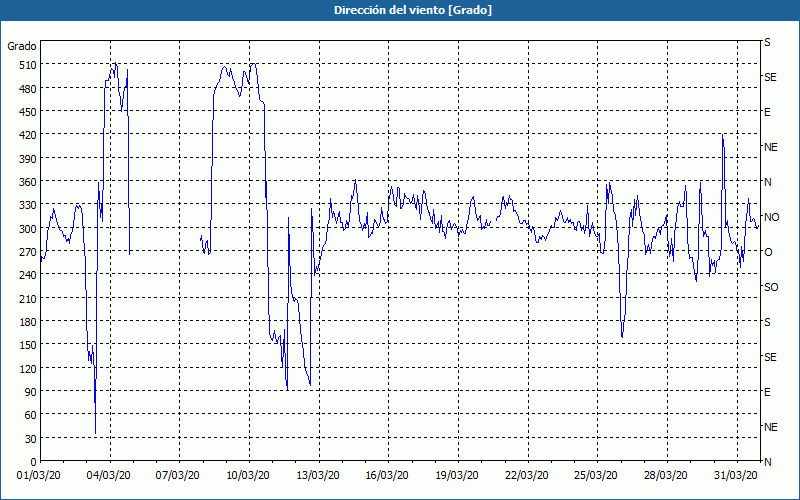Viewport: 800px width, 500px height.
Task: Click the 60 degree axis label
Action: (x=31, y=415)
